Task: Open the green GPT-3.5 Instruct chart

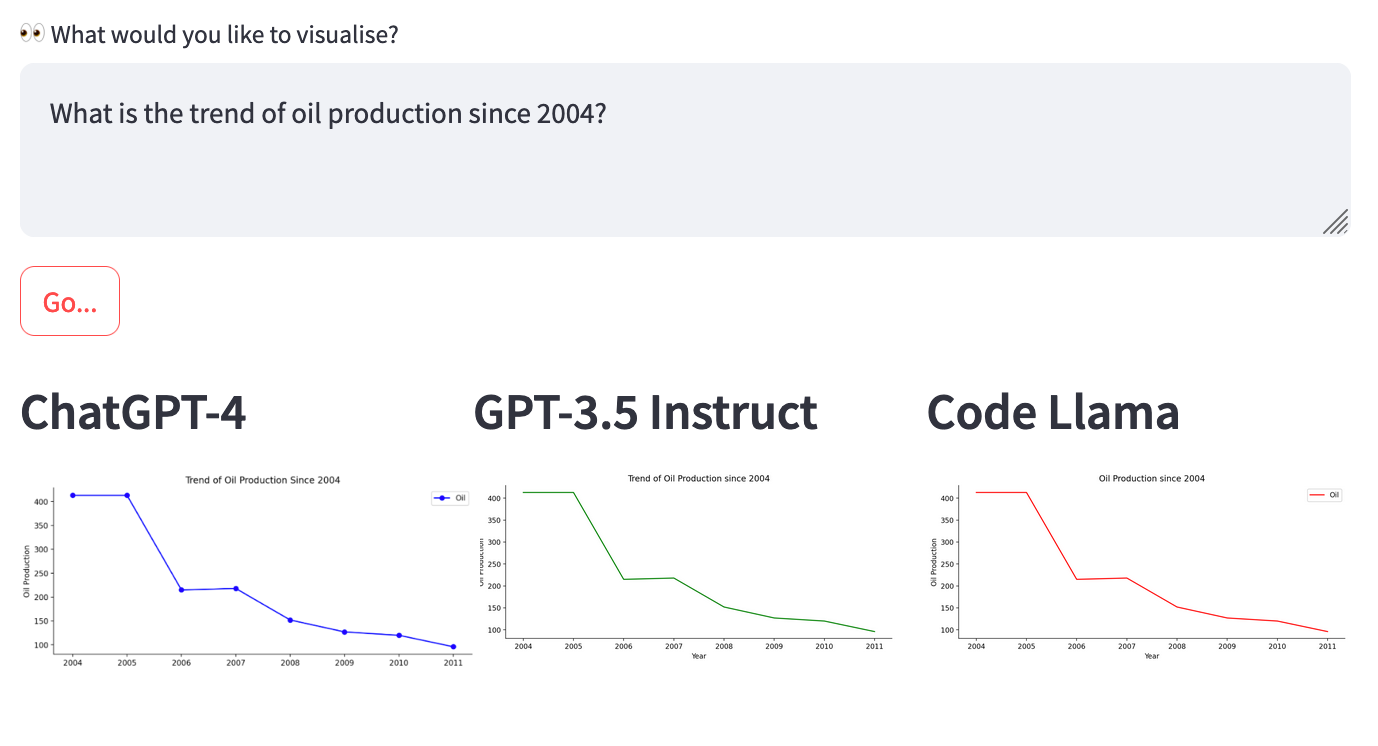Action: [690, 565]
